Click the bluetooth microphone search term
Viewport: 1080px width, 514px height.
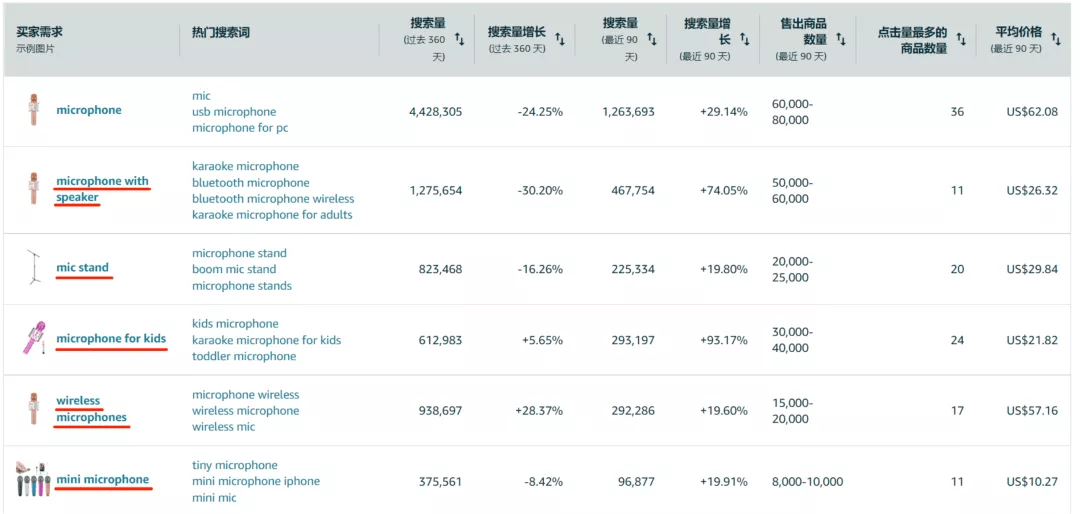tap(251, 183)
